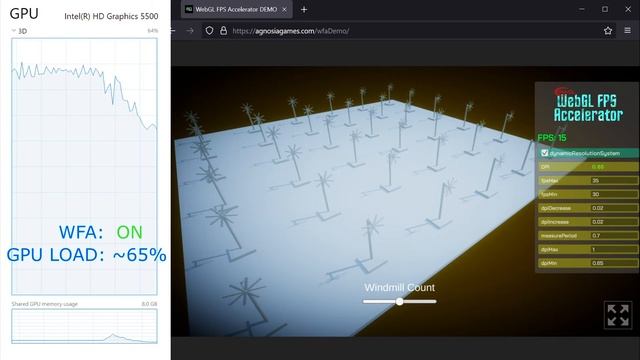Edit the dpiMin value field
Viewport: 640px width, 360px height.
pos(613,263)
